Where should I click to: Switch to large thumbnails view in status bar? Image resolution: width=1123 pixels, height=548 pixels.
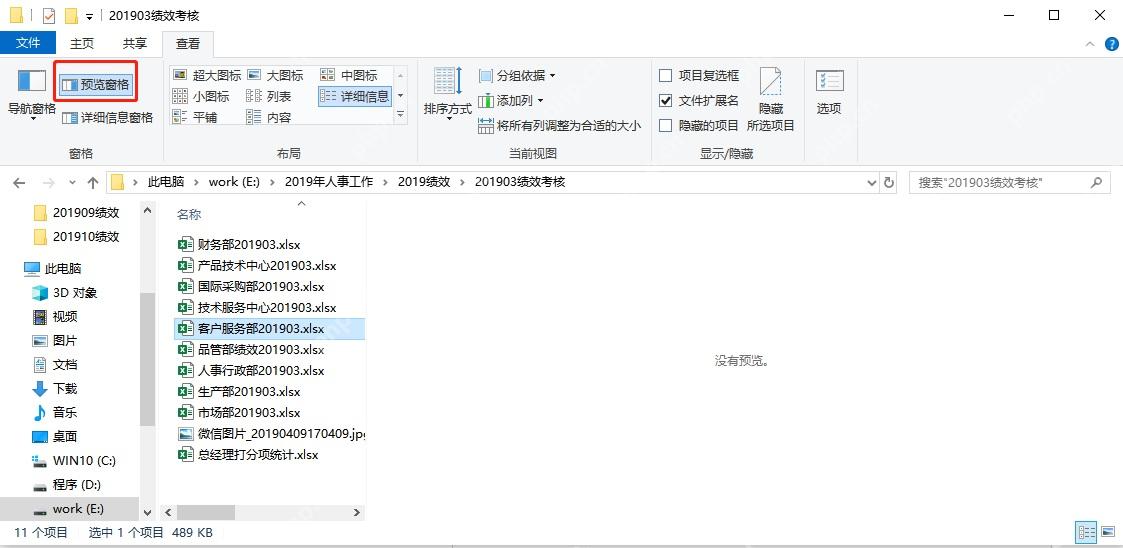pyautogui.click(x=1109, y=532)
